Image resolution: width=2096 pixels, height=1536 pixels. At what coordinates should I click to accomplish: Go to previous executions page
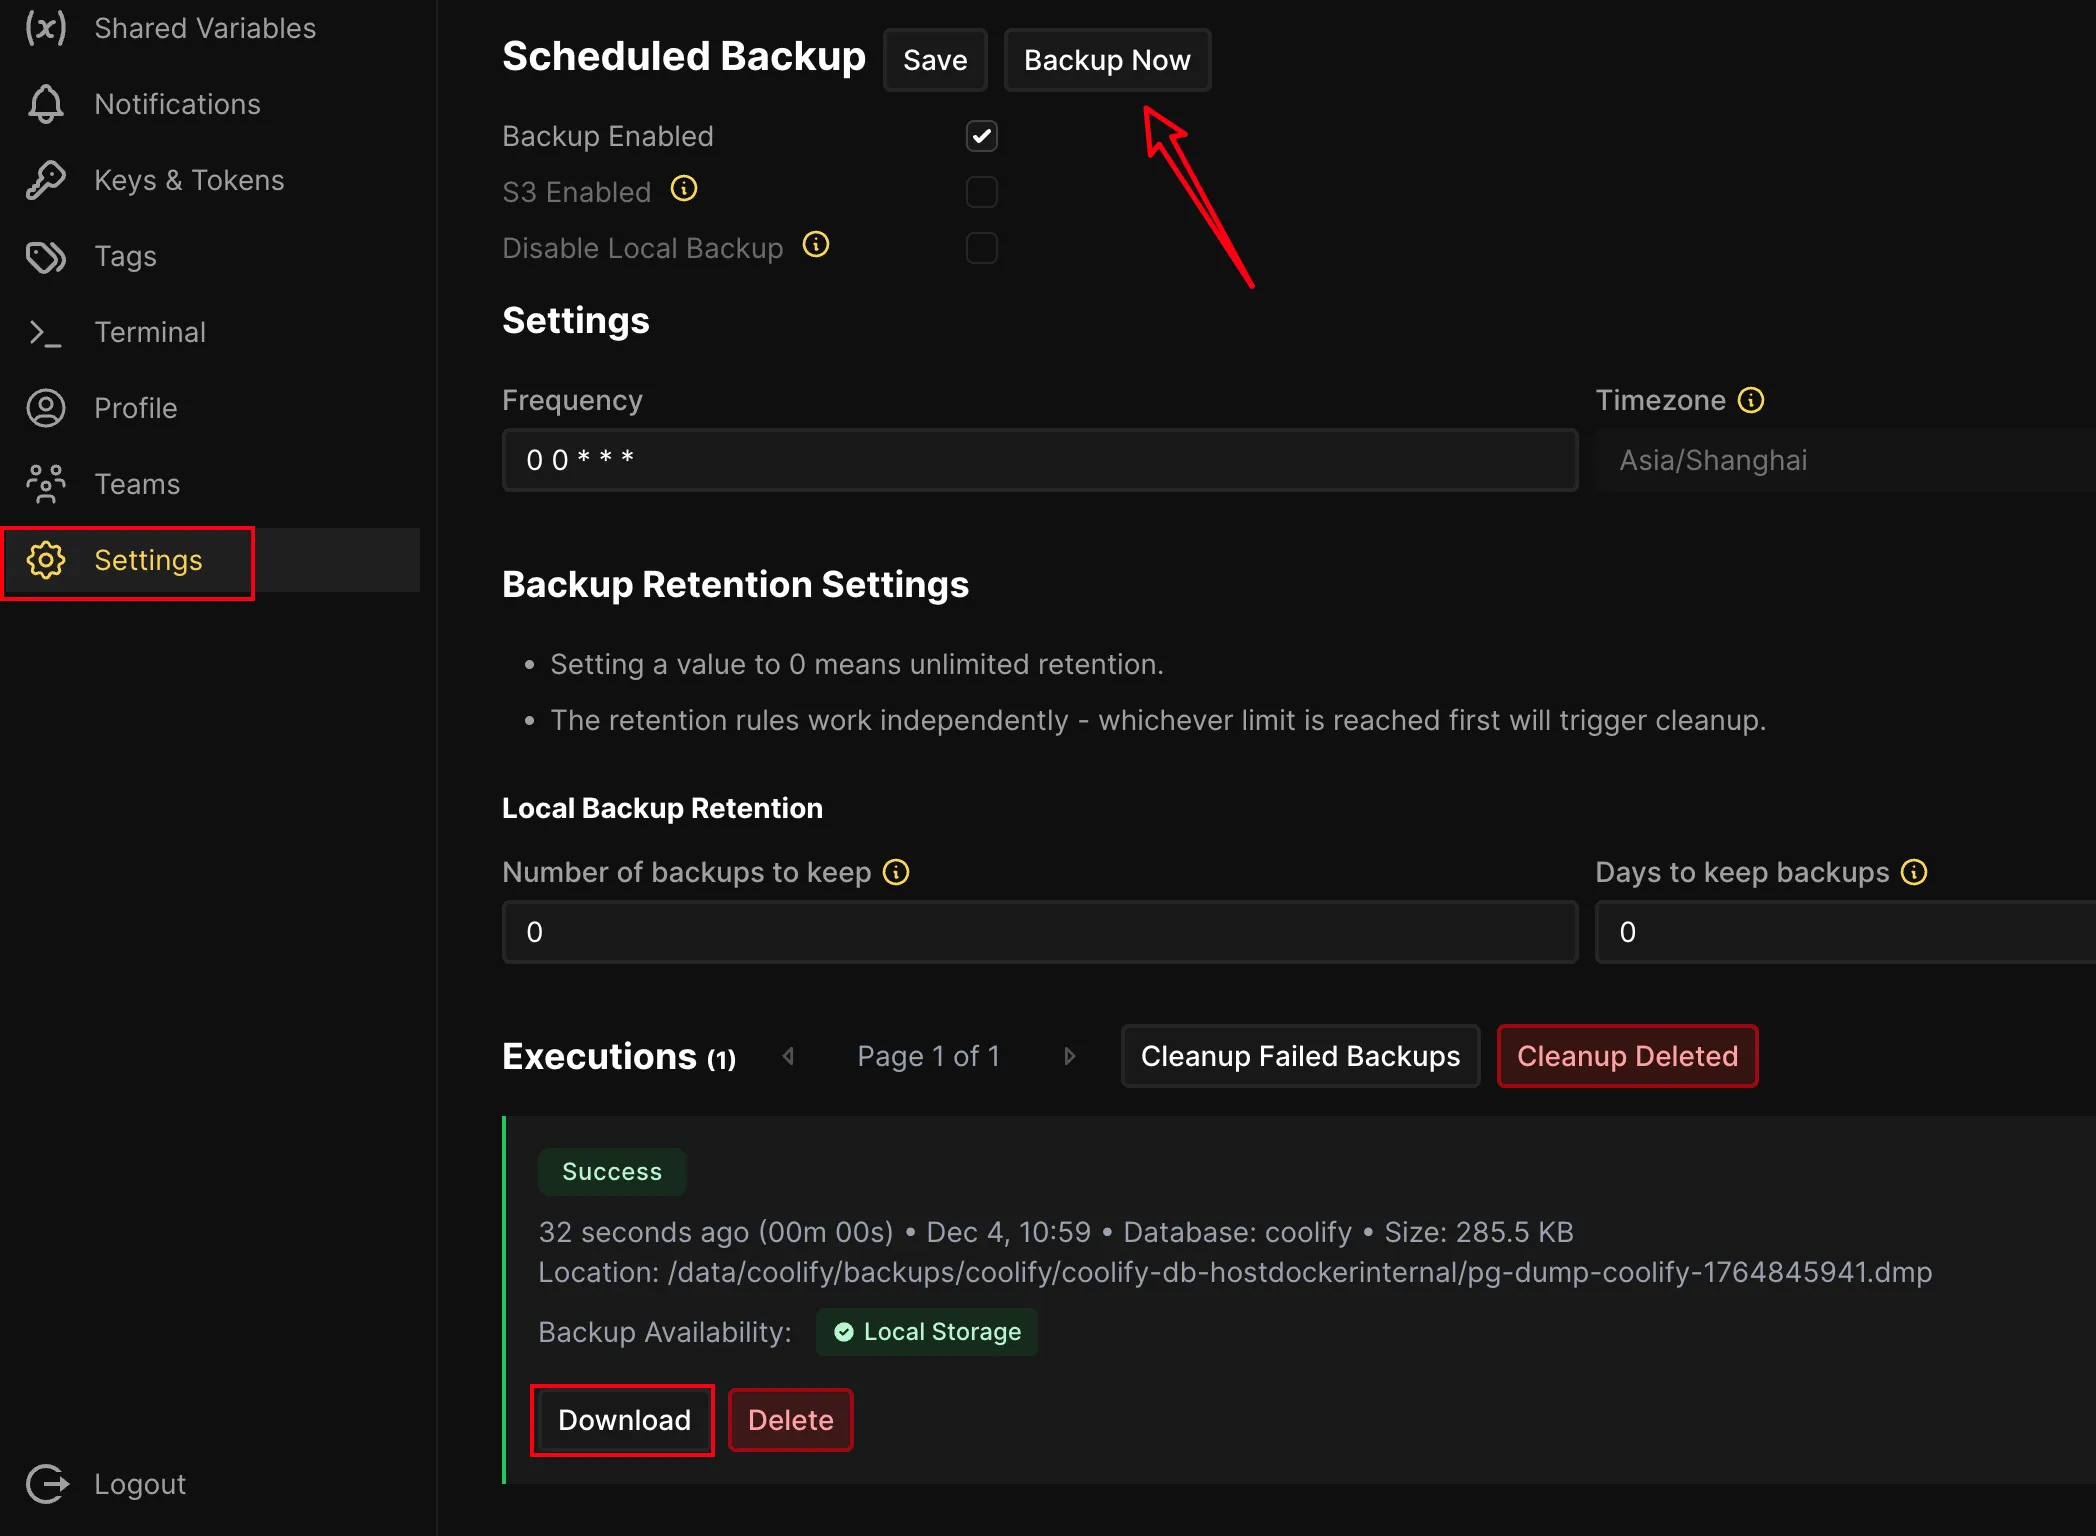pos(788,1056)
